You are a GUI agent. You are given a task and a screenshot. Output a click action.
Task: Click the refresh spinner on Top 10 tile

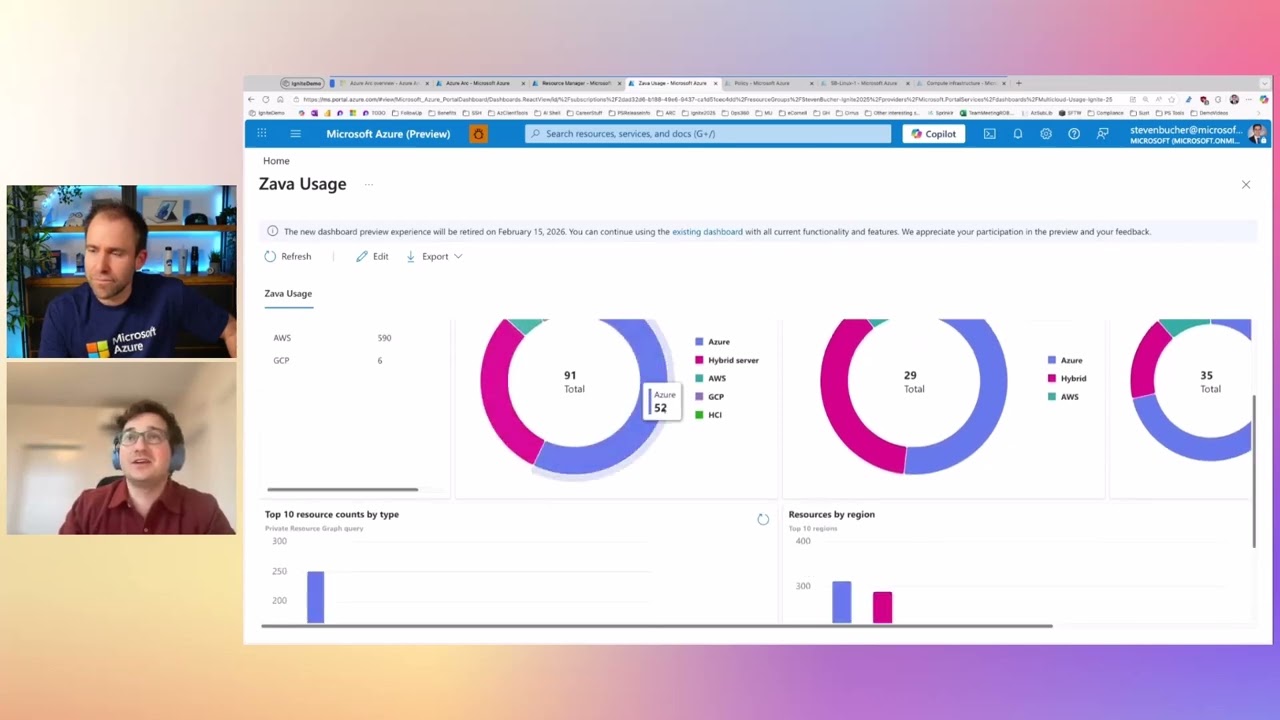point(763,519)
